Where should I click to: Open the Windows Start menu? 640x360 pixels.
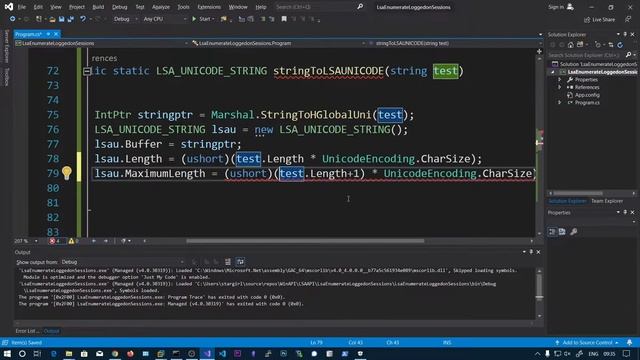pyautogui.click(x=7, y=353)
